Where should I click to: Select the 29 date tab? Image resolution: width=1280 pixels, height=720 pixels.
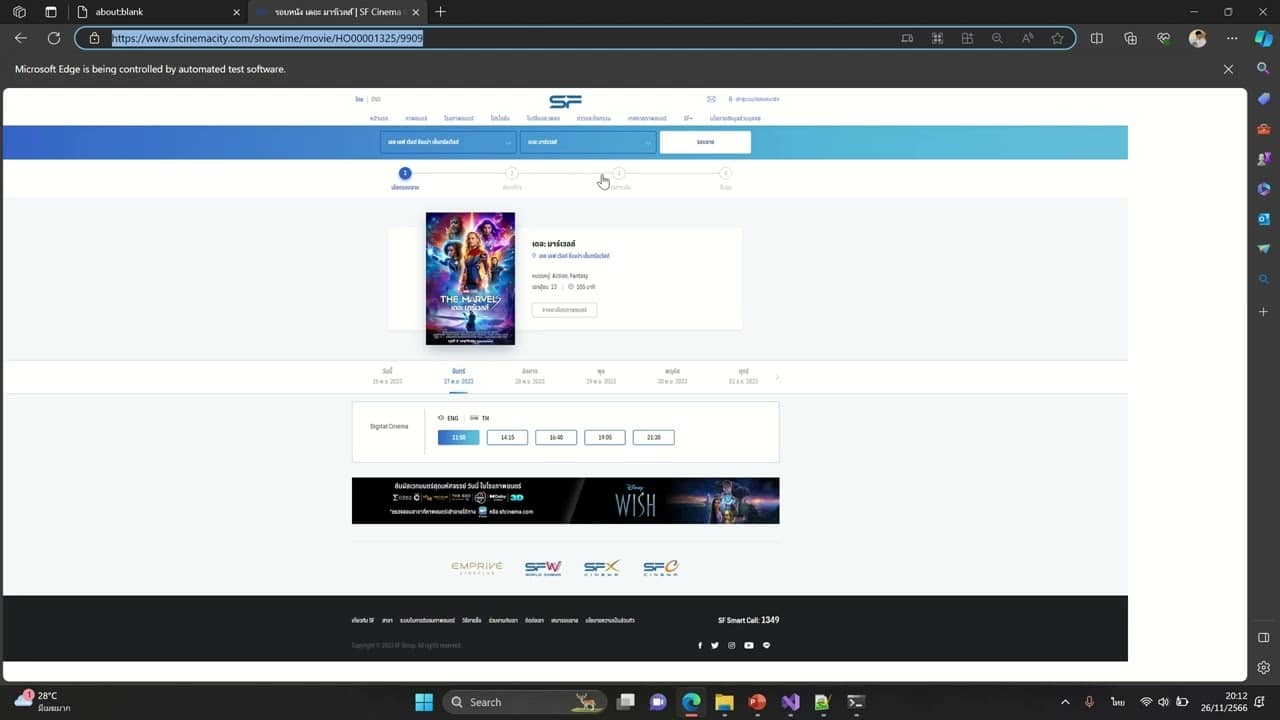[601, 376]
